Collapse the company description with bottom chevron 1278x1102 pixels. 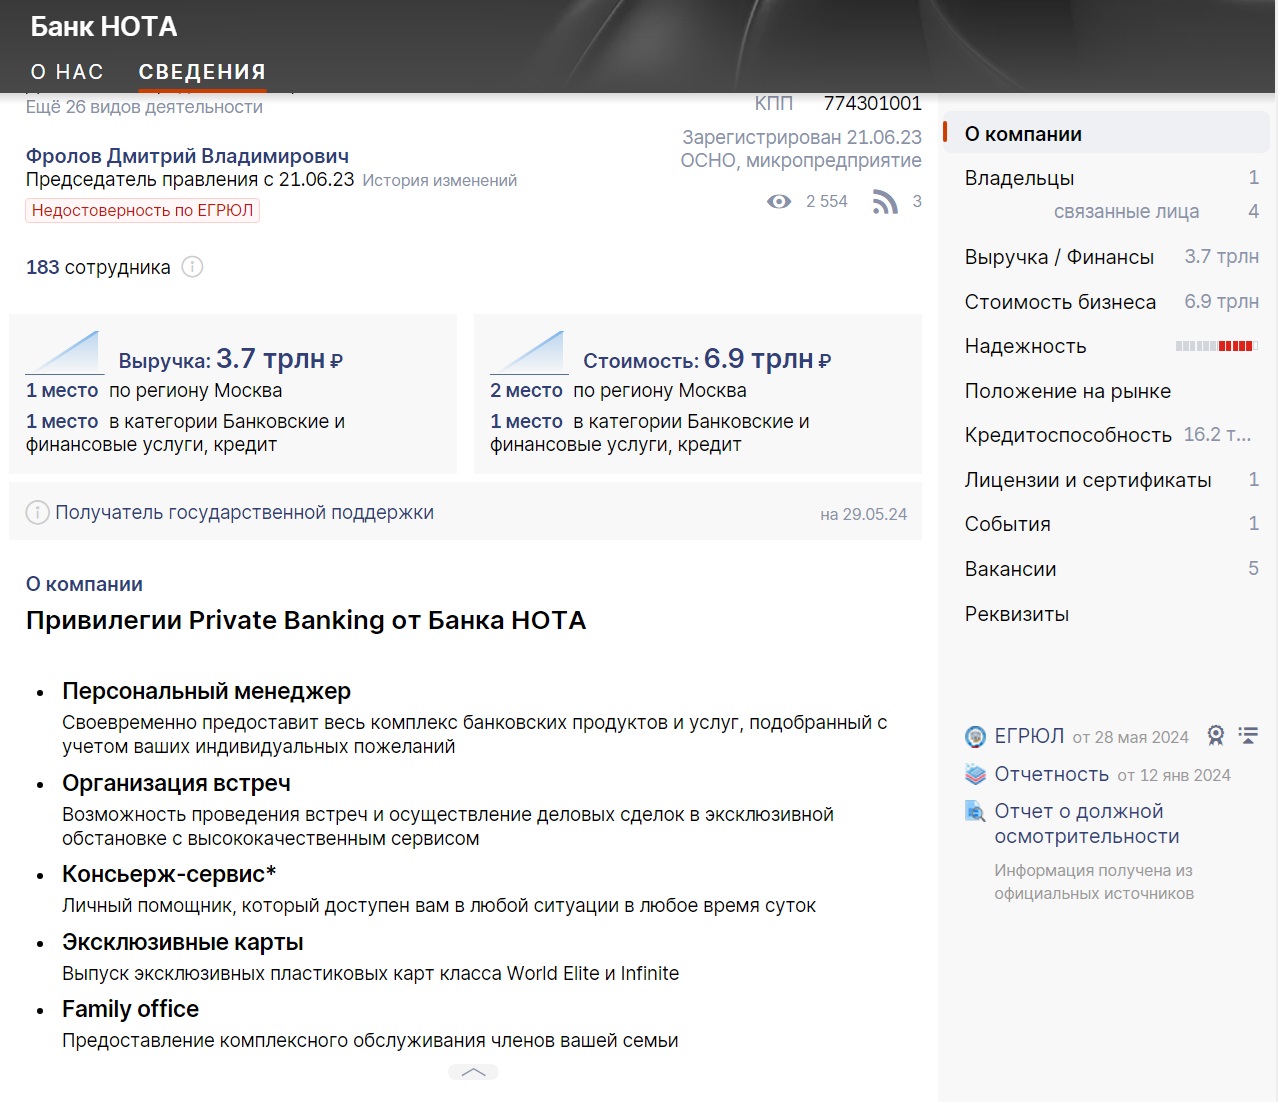pos(473,1072)
